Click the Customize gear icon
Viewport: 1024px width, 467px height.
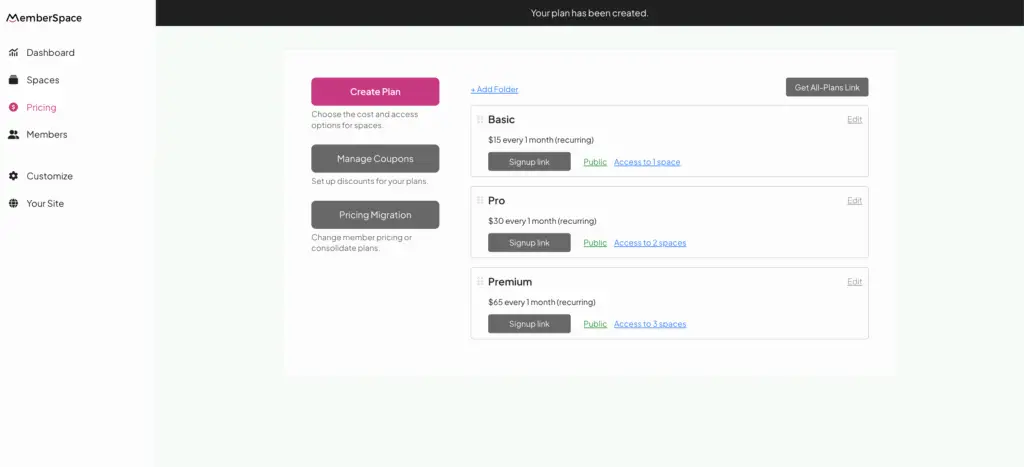tap(13, 176)
